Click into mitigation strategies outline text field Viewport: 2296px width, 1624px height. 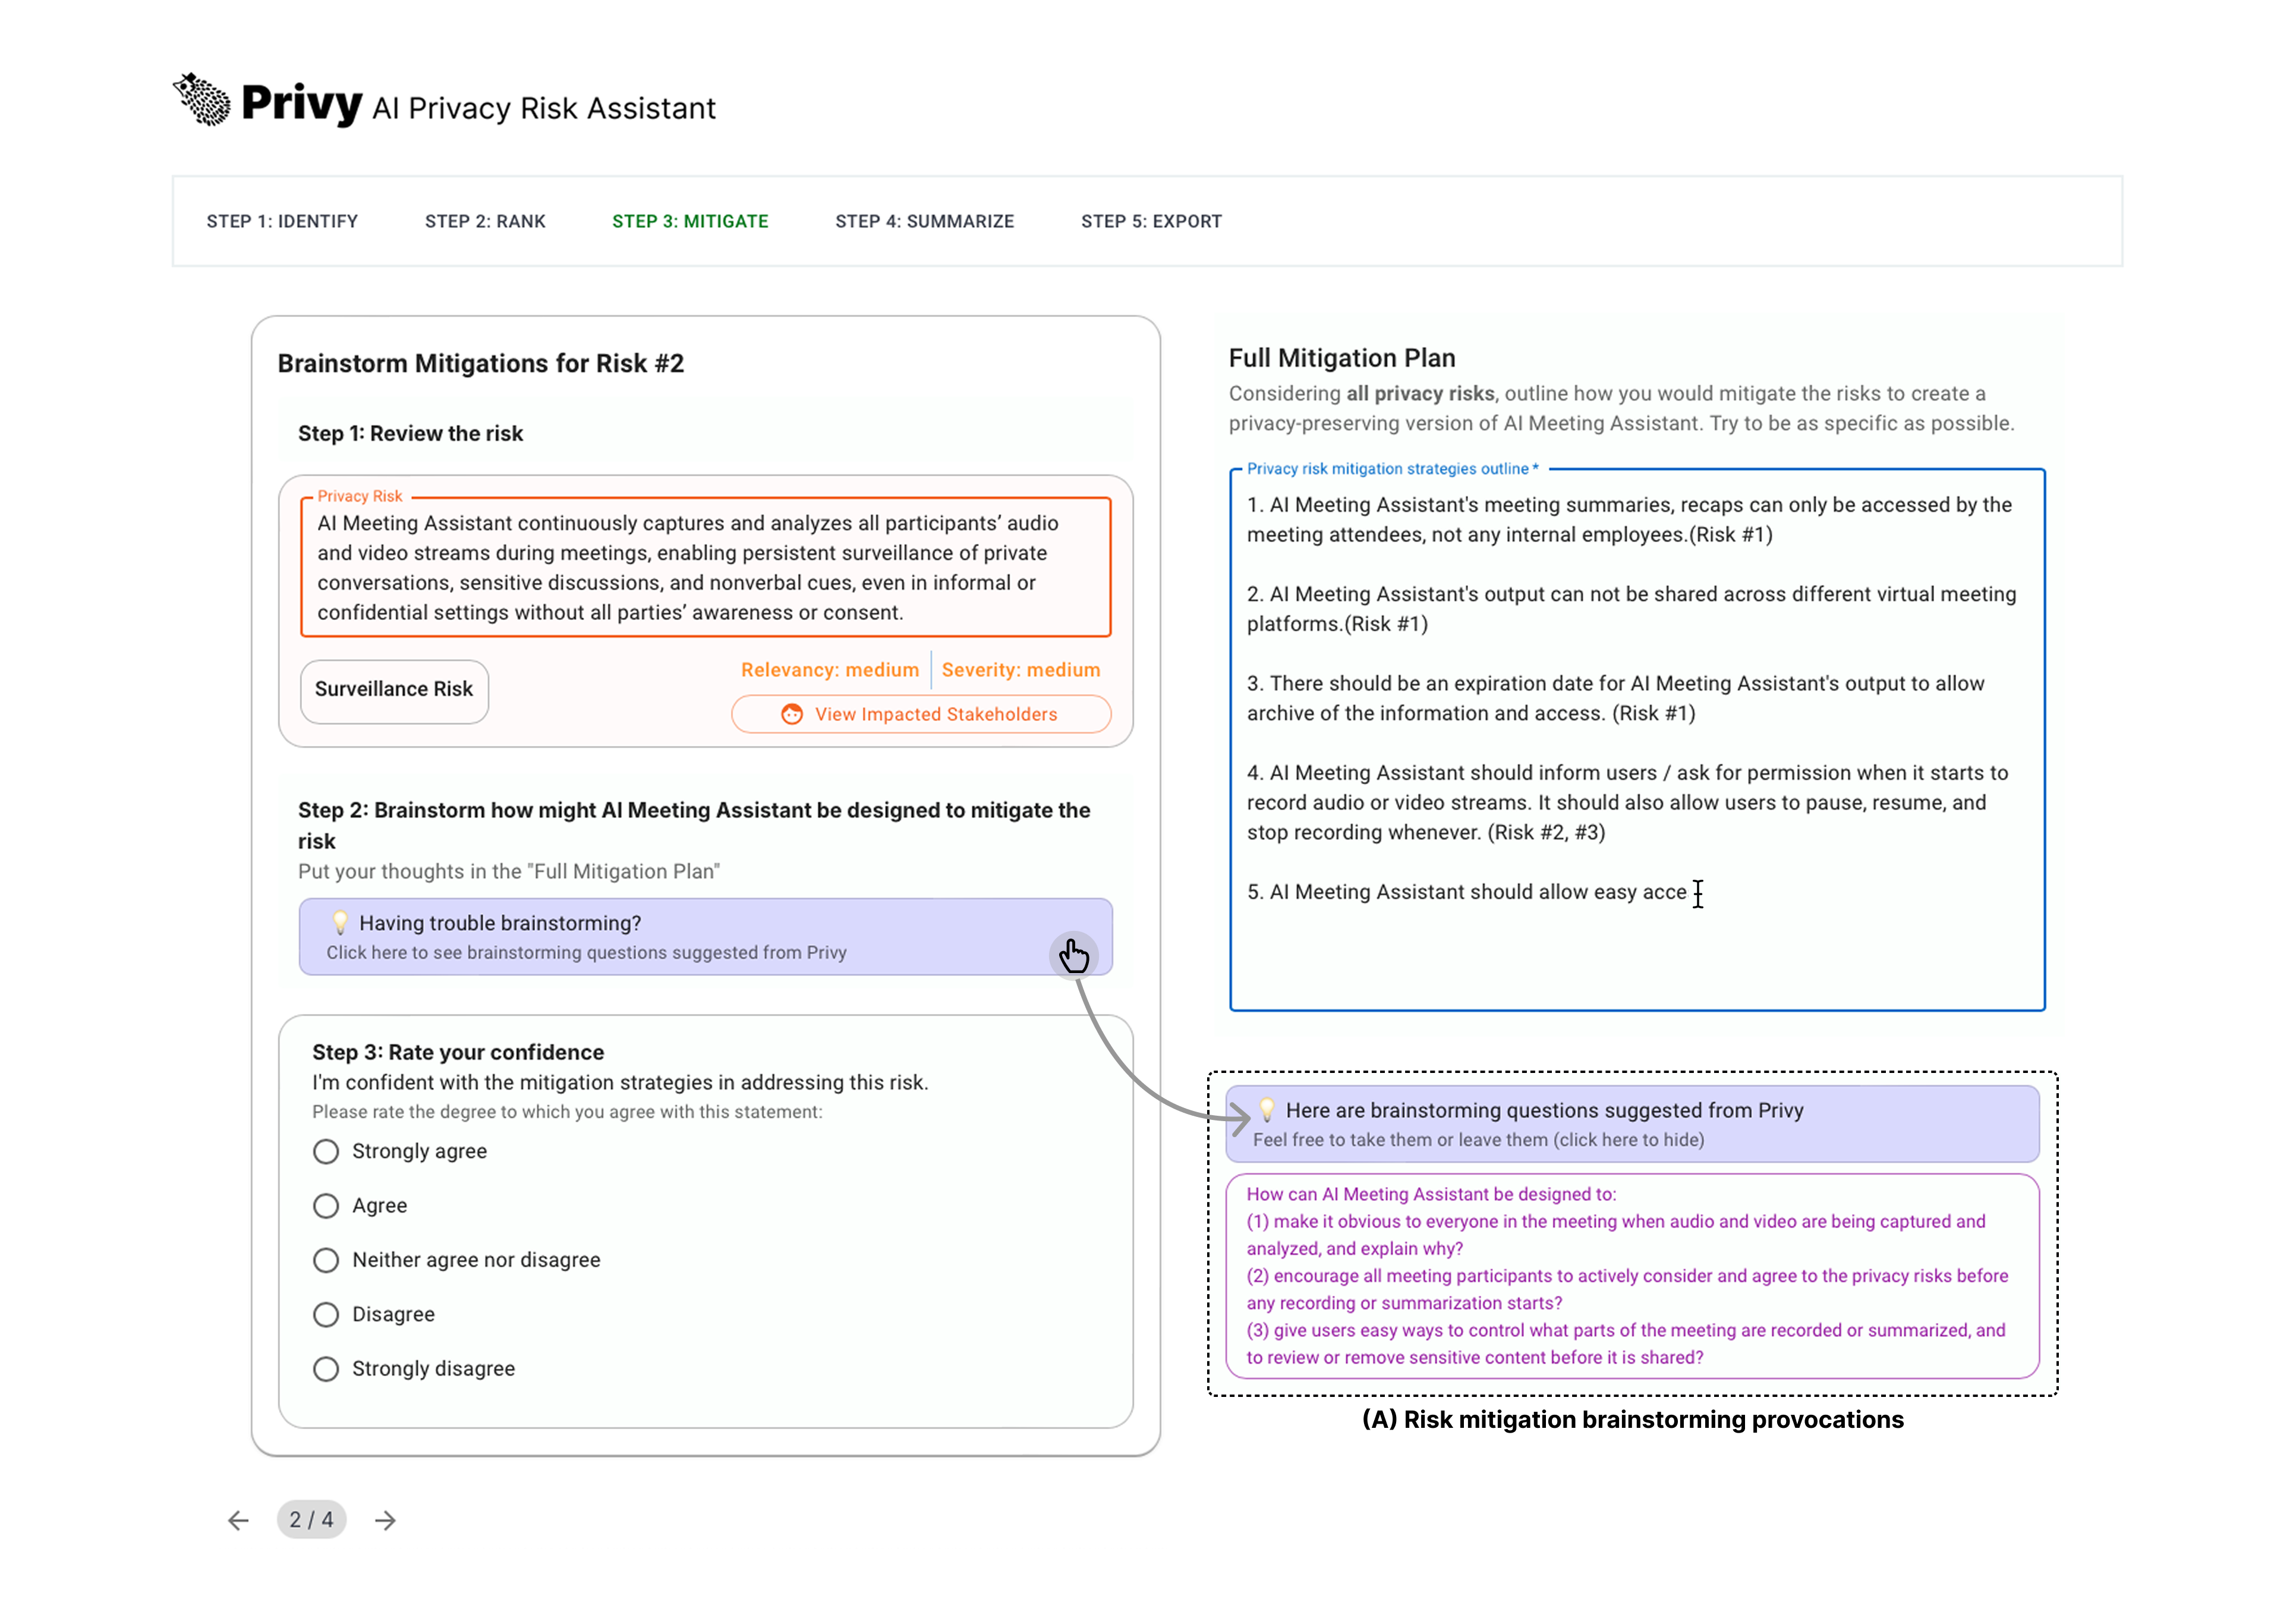[1637, 950]
